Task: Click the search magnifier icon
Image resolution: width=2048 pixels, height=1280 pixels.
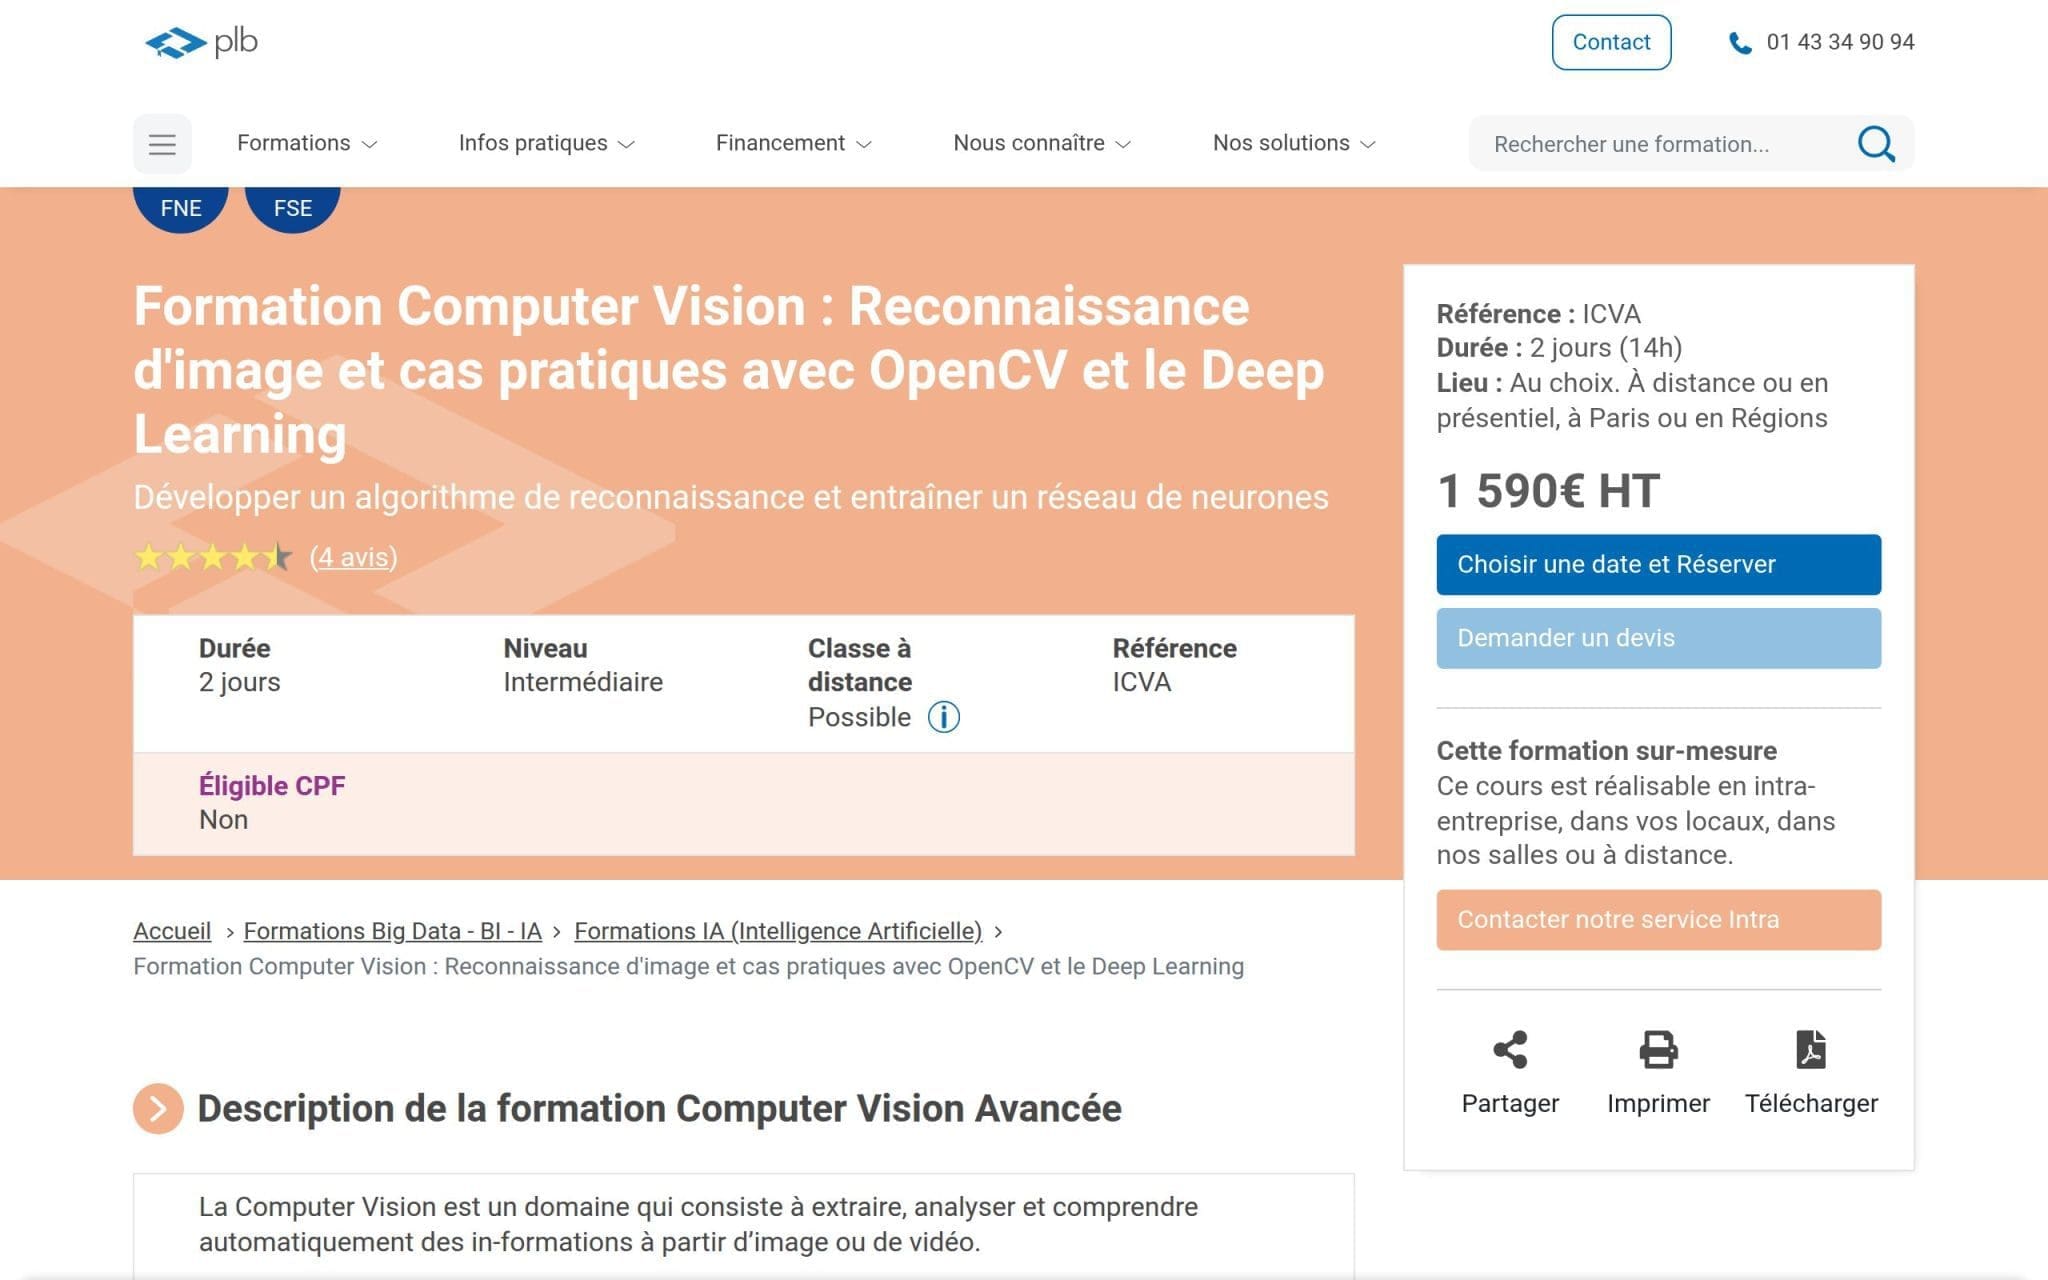Action: (1876, 144)
